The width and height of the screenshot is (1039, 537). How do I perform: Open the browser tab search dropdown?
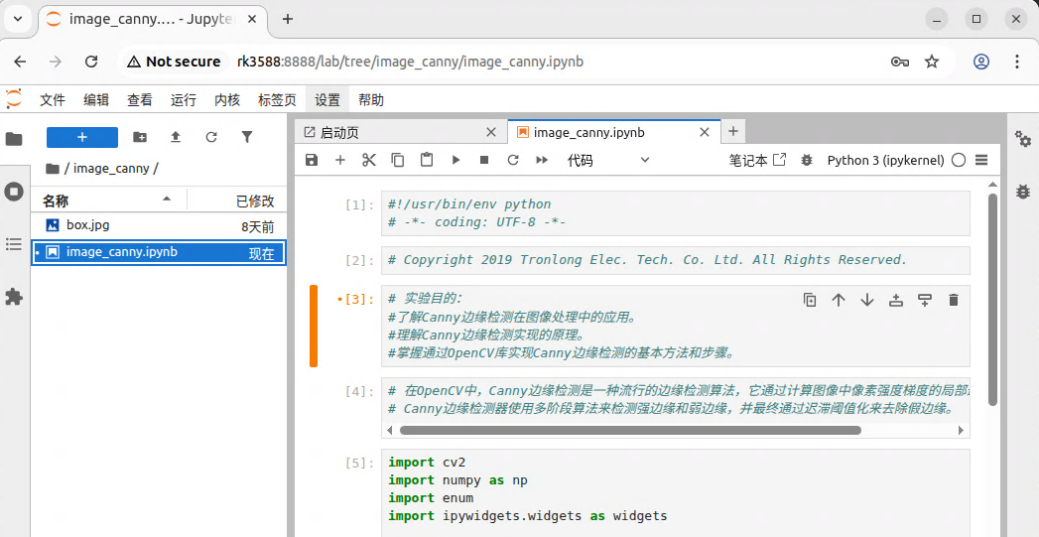18,19
